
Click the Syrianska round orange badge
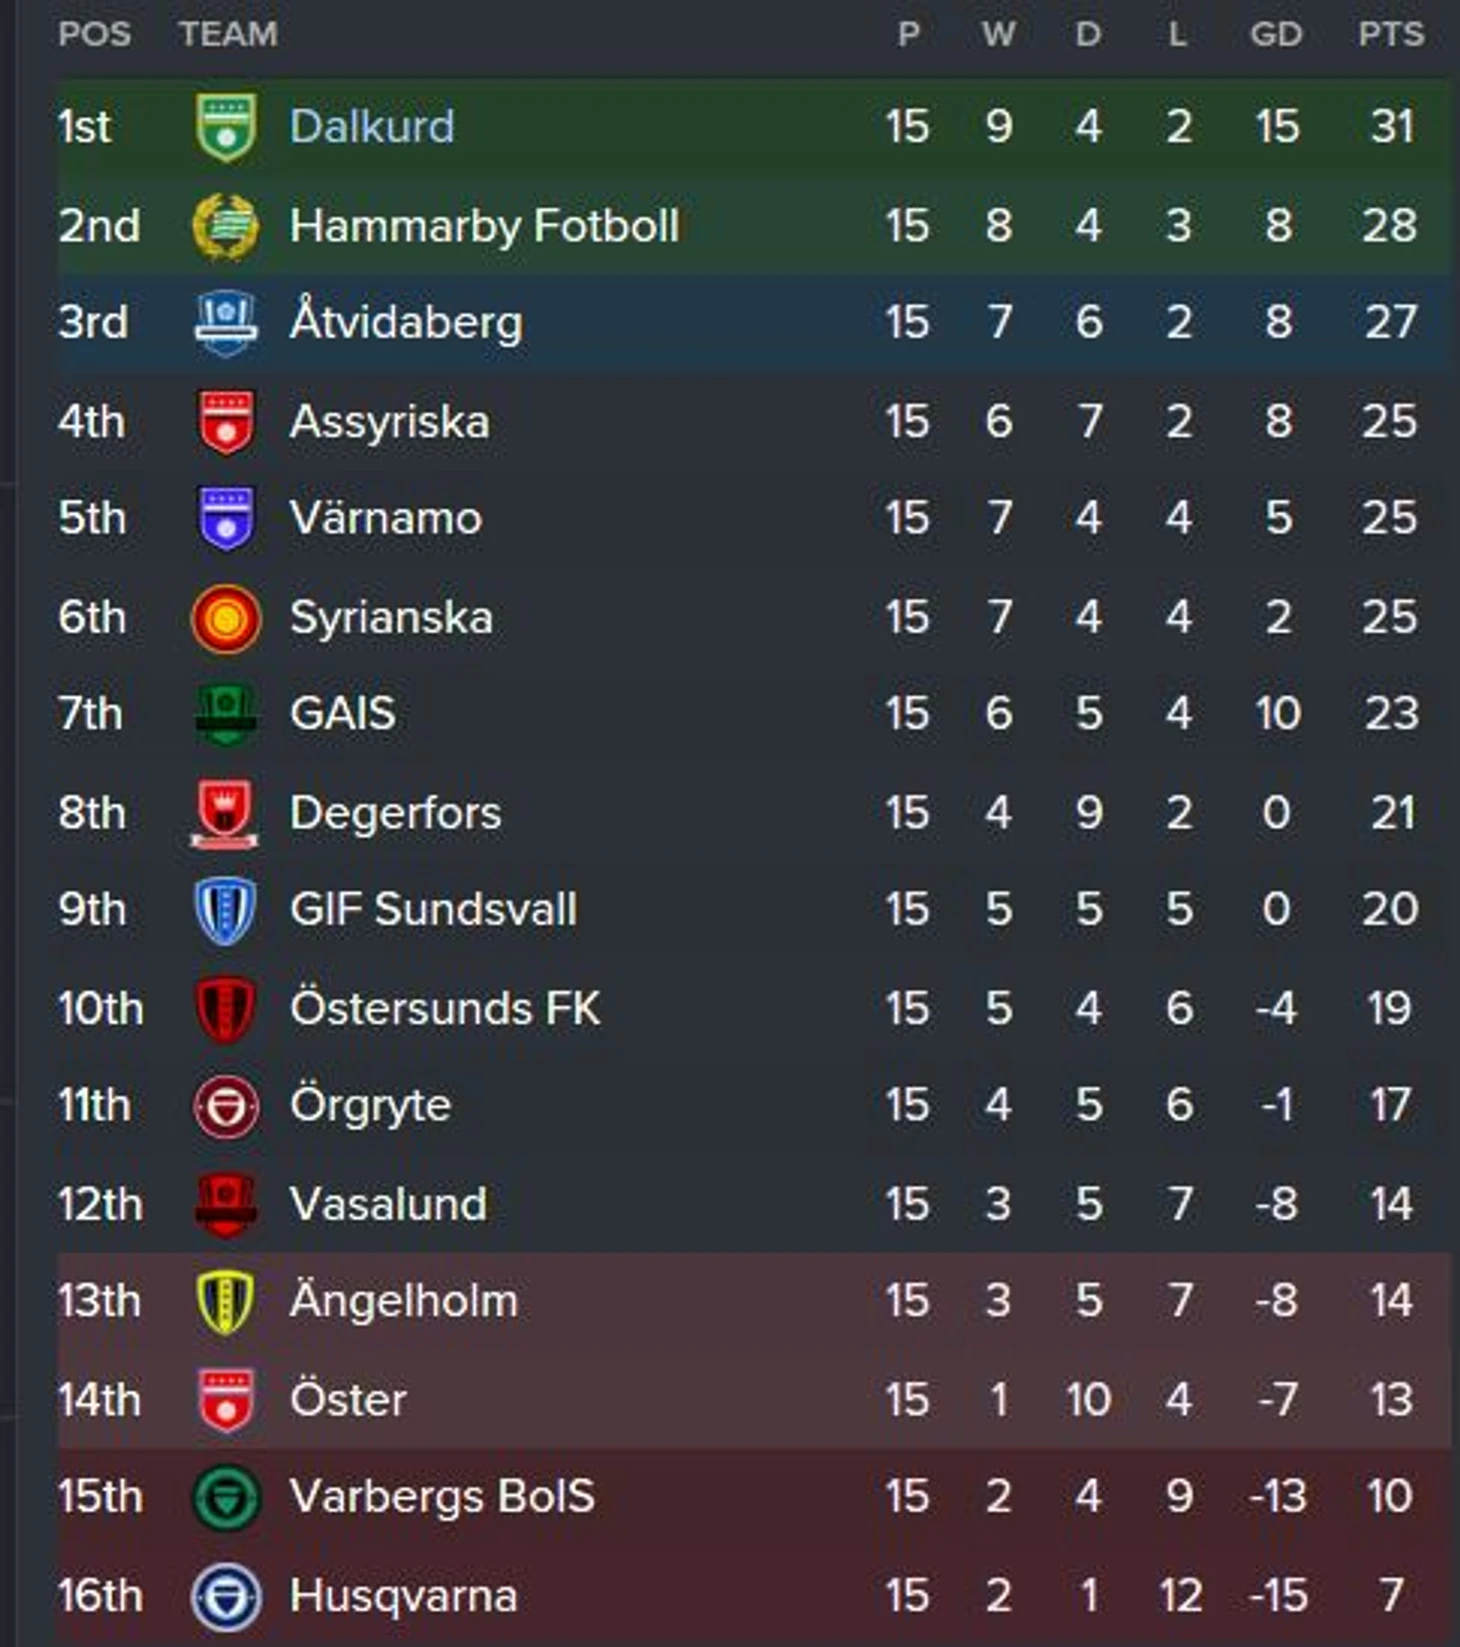(x=226, y=618)
